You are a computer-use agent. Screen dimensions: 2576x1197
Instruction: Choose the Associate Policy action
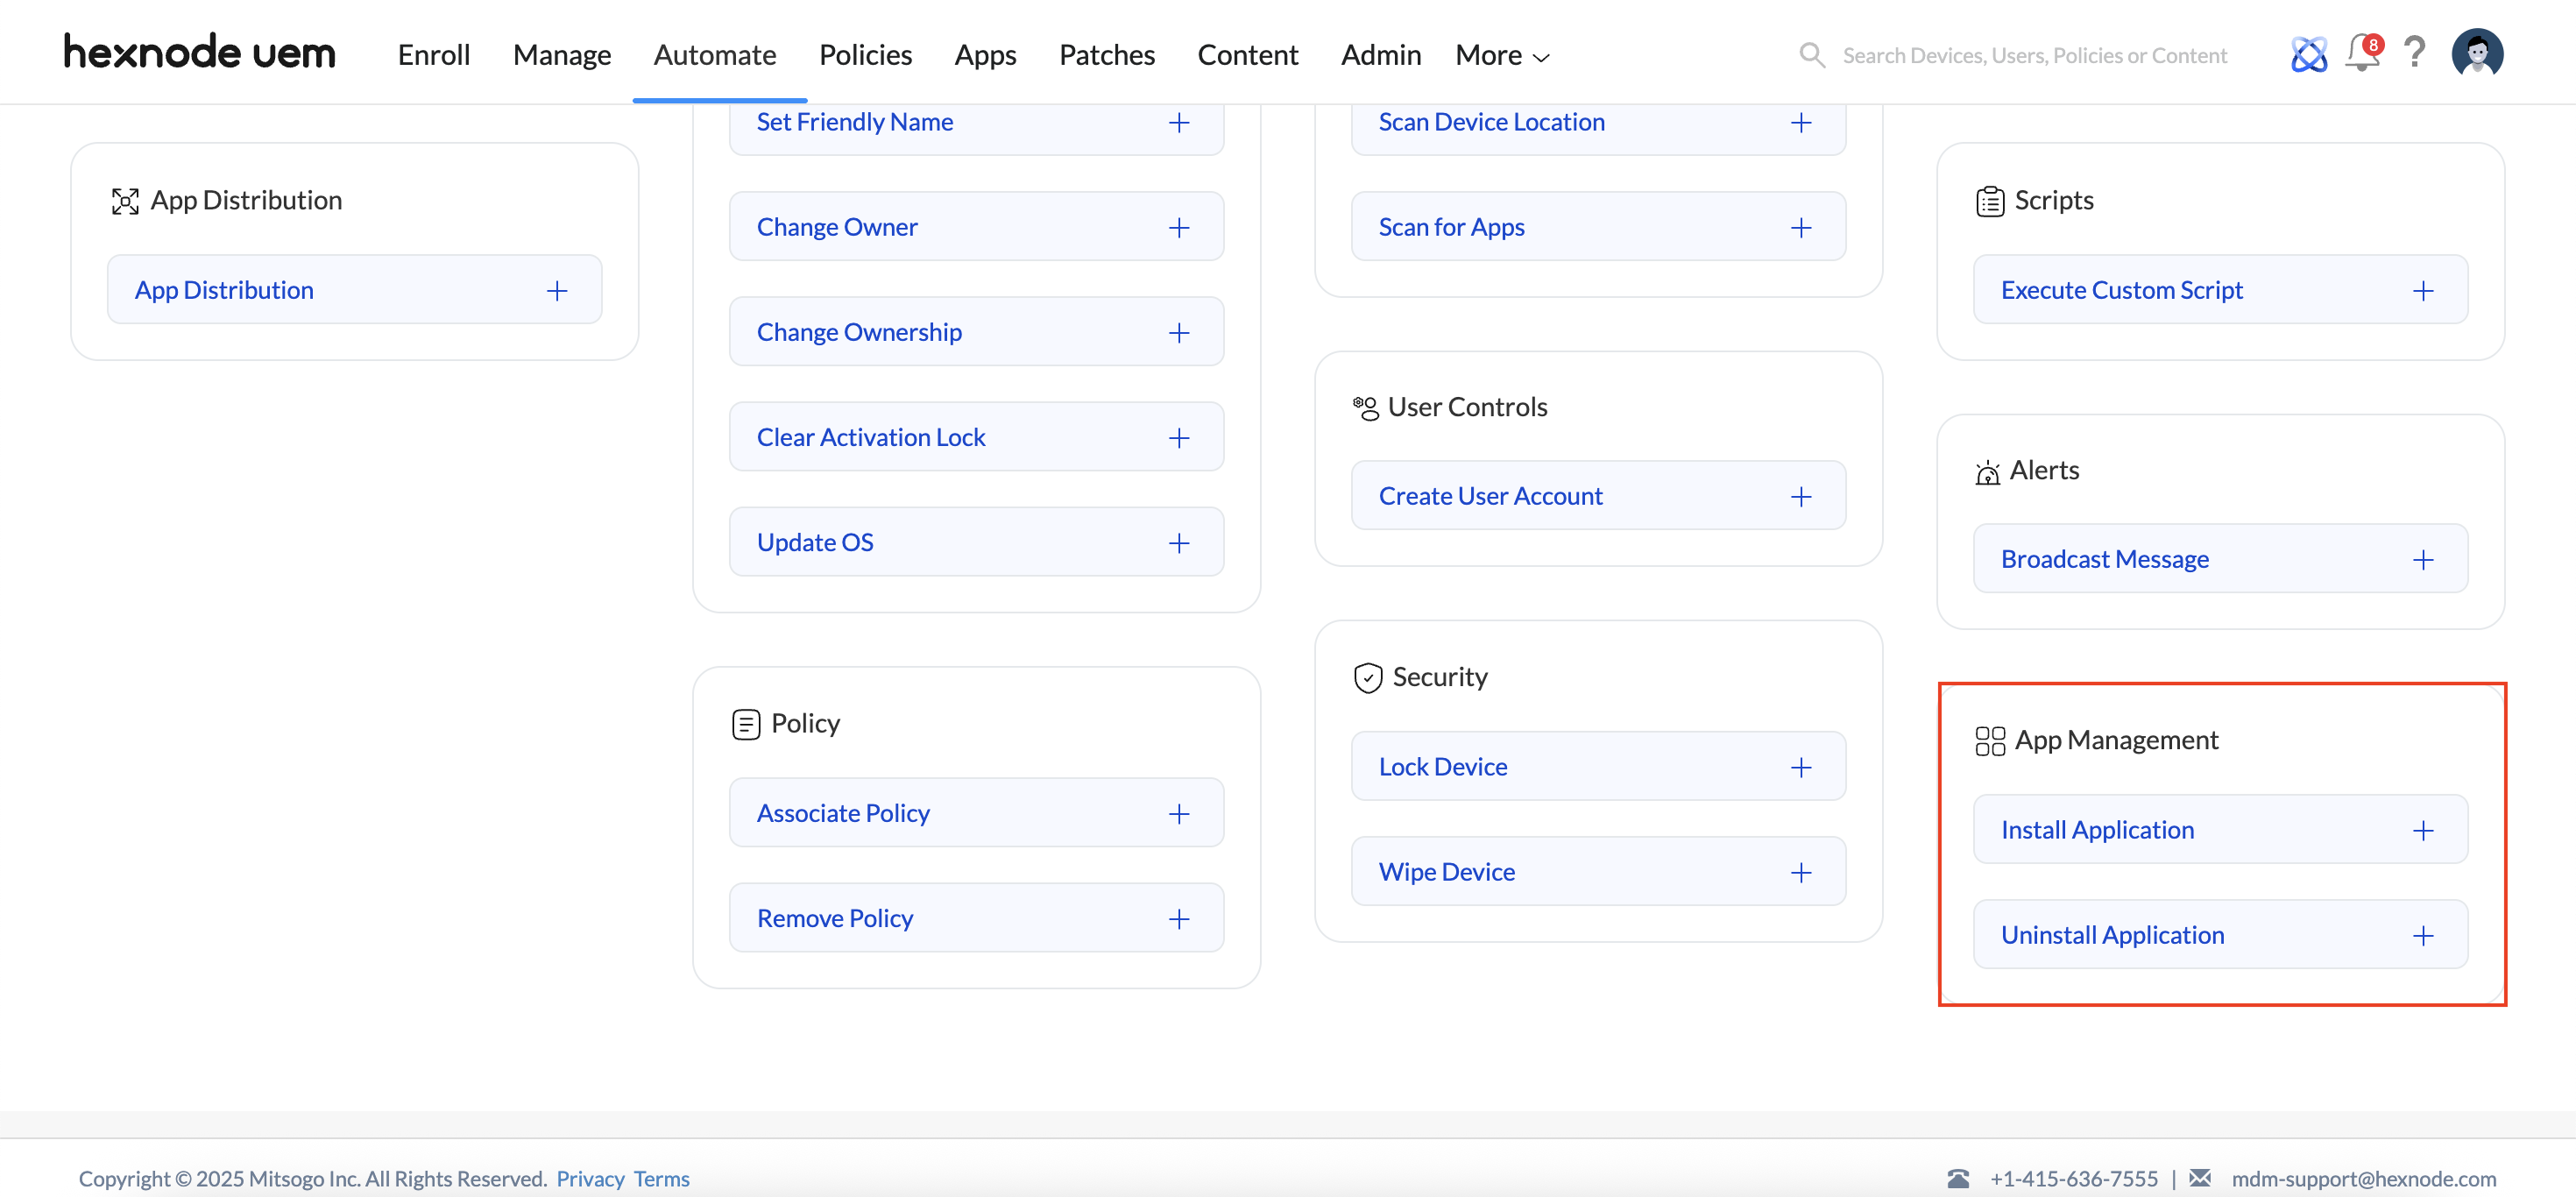point(843,813)
